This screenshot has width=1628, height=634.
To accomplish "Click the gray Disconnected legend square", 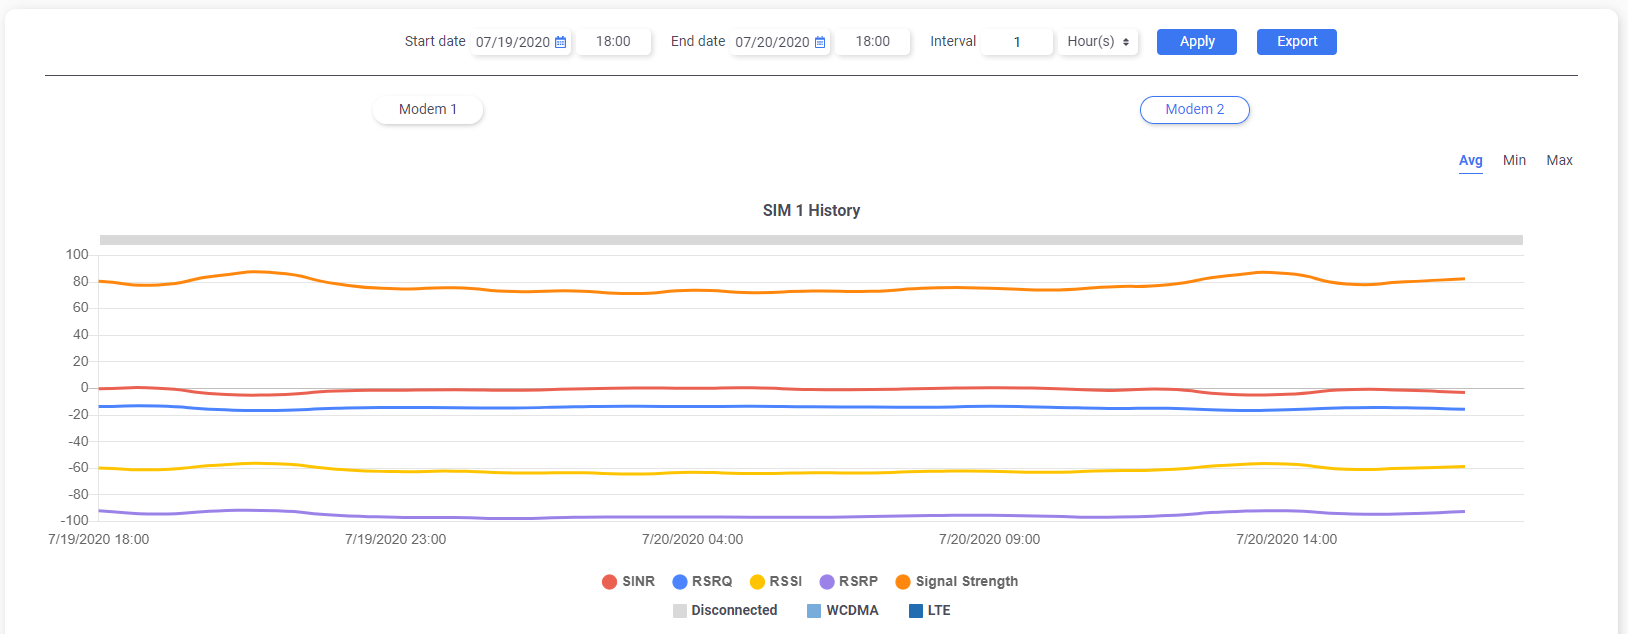I will click(680, 611).
